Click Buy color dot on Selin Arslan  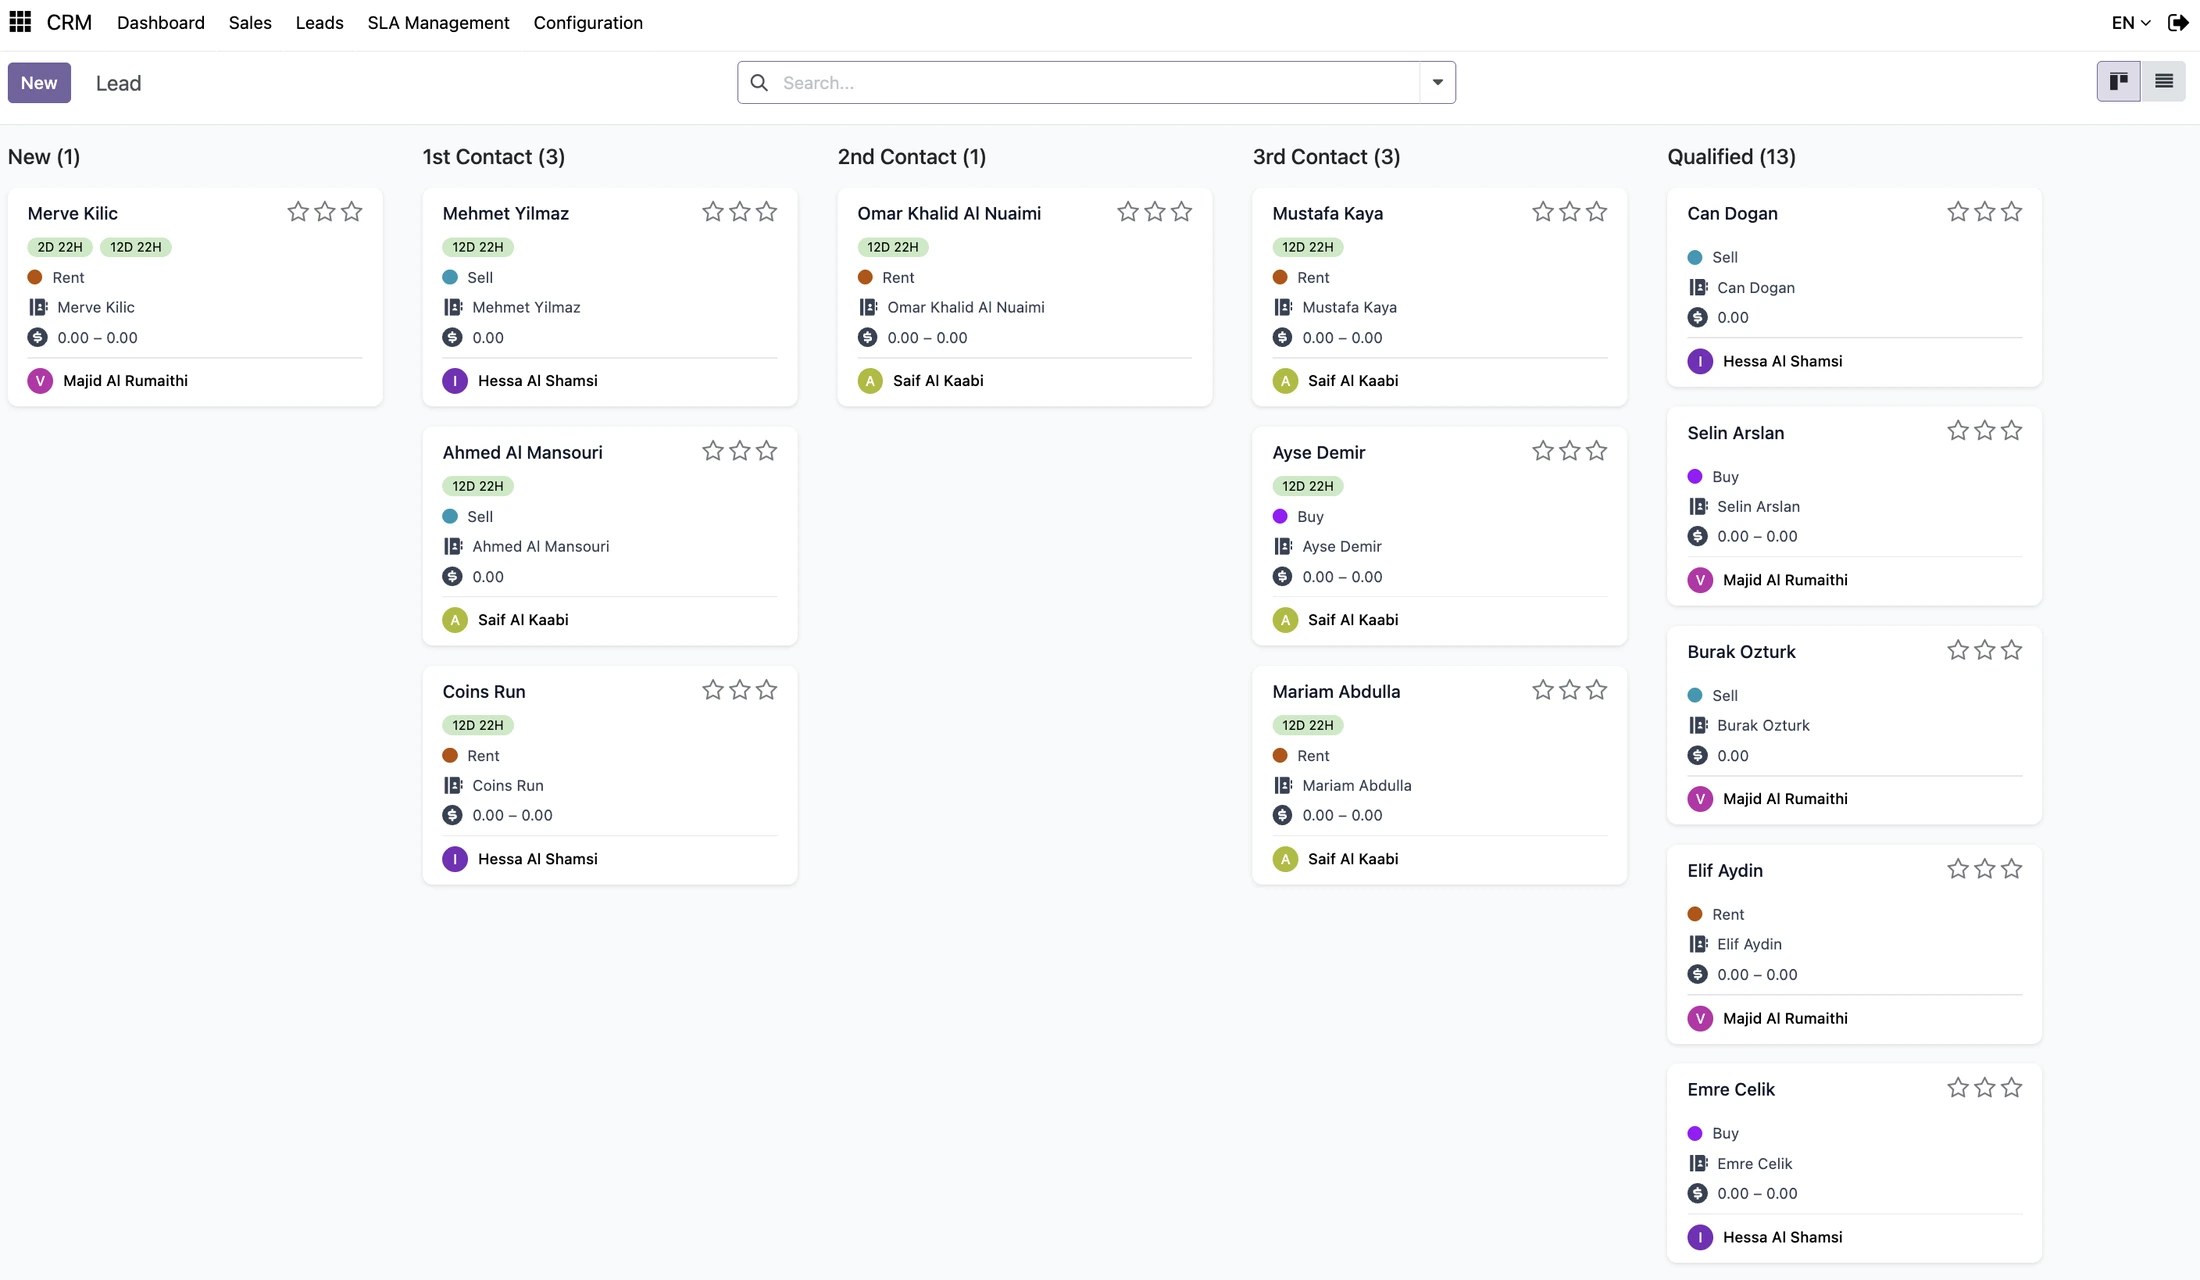pyautogui.click(x=1695, y=477)
